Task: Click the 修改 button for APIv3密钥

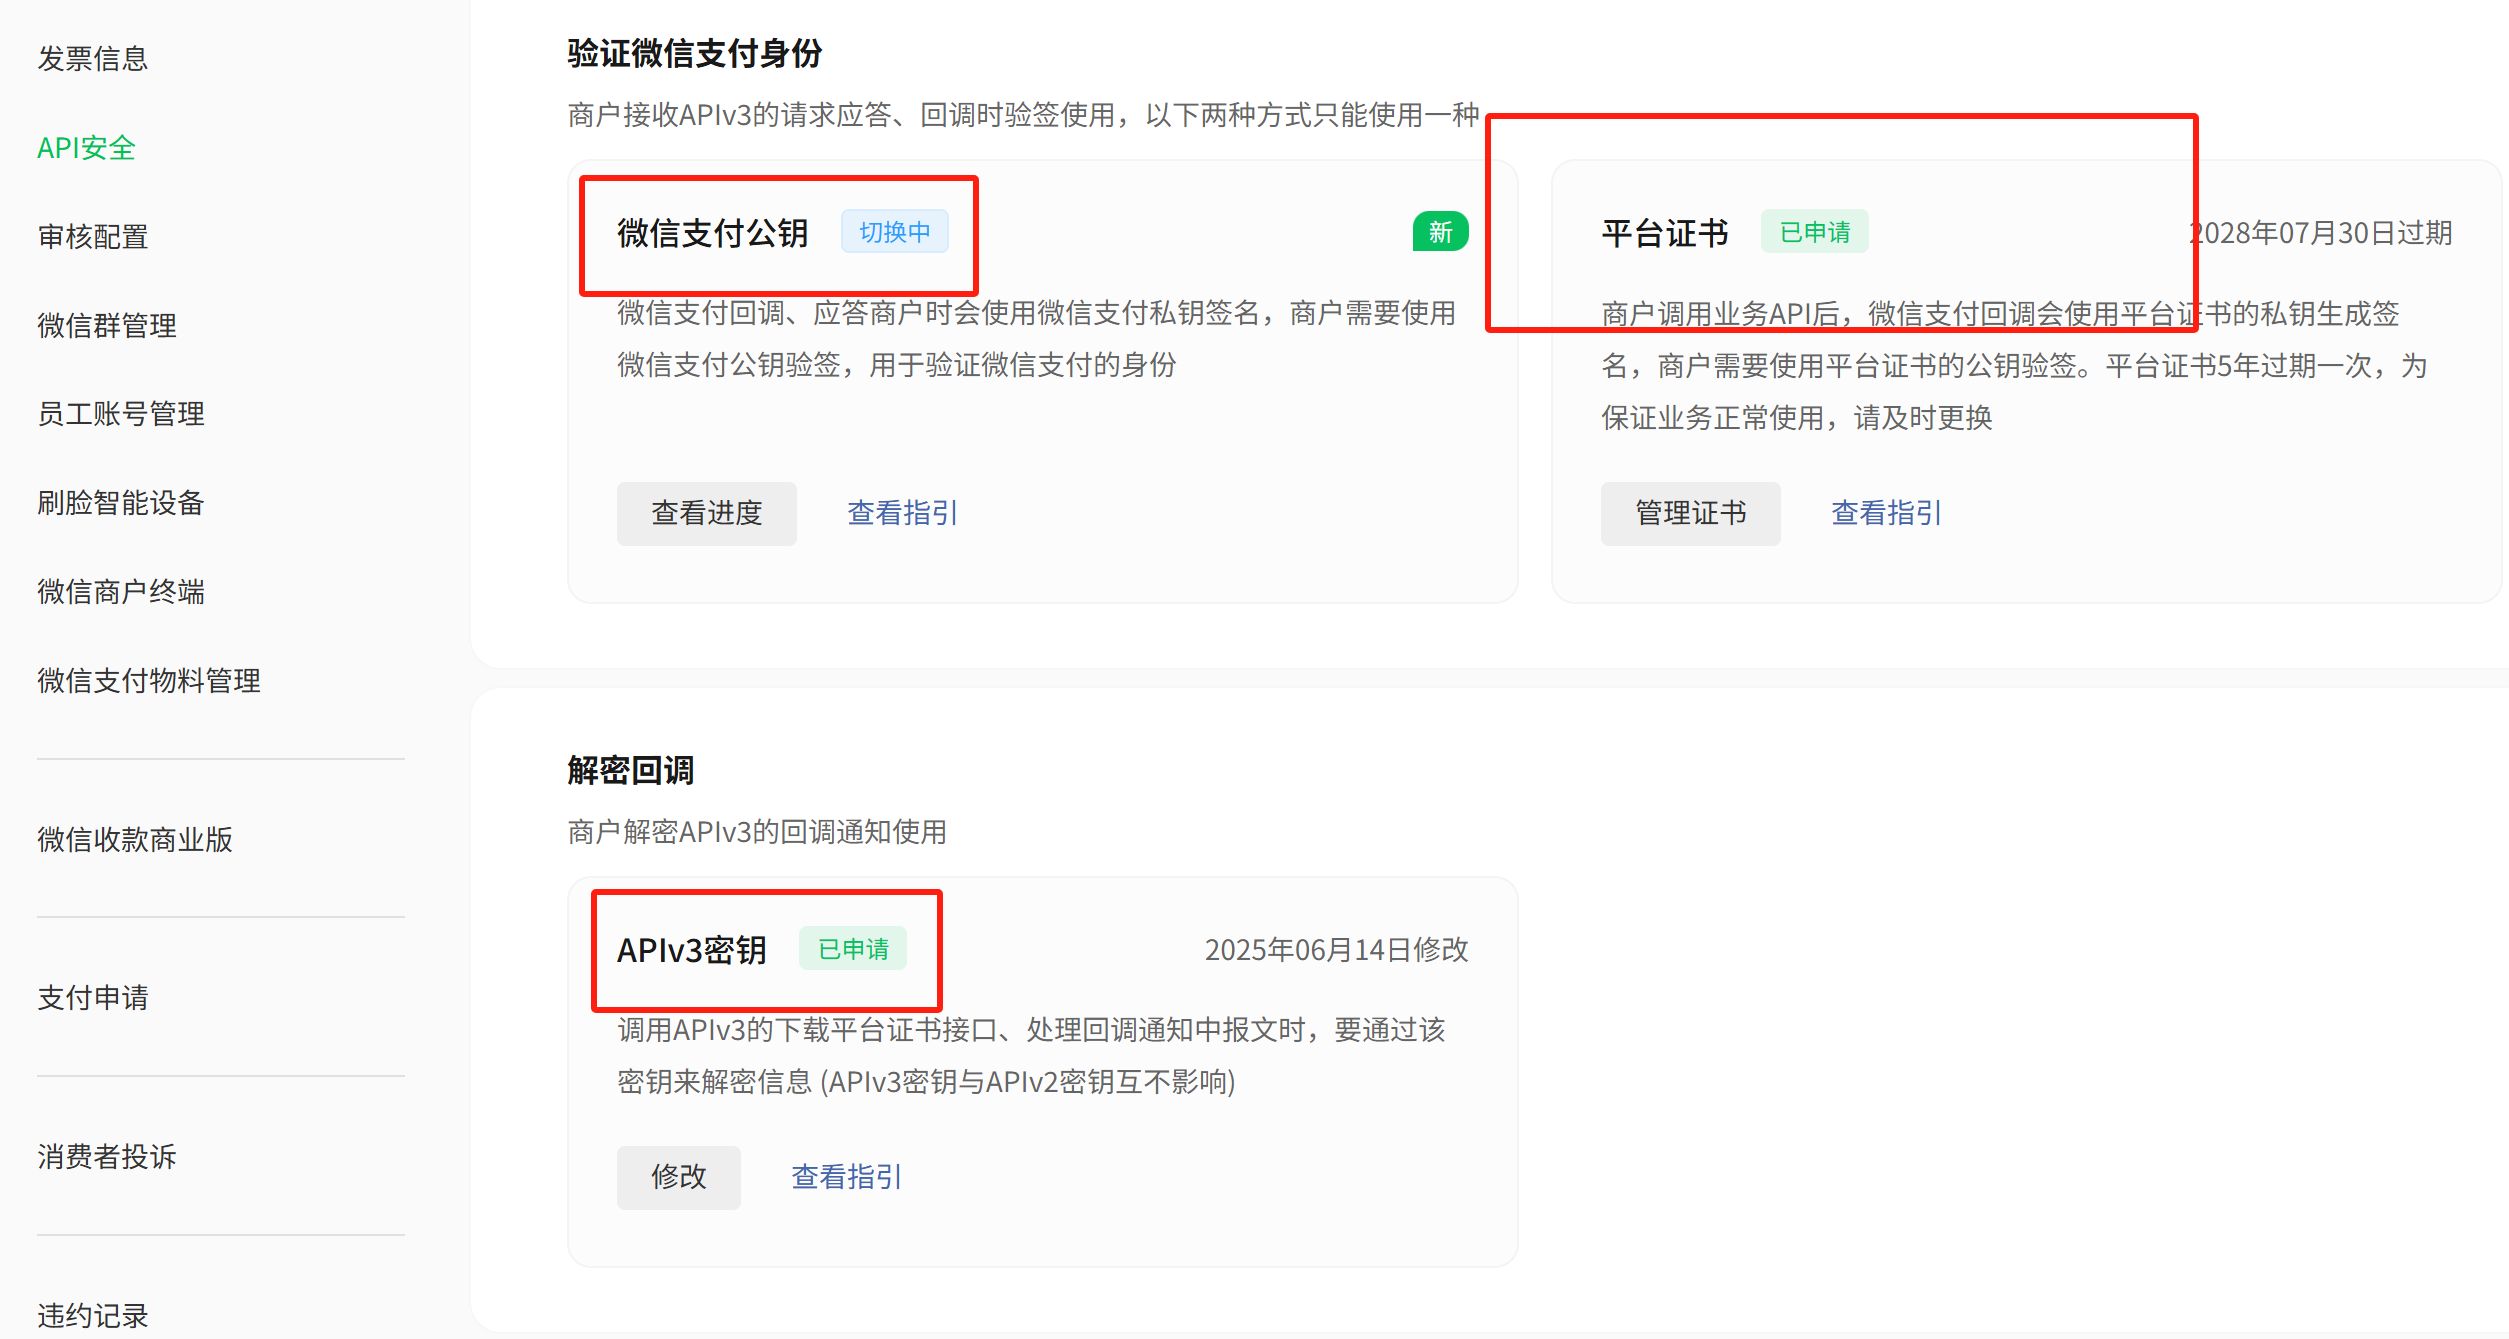Action: coord(679,1177)
